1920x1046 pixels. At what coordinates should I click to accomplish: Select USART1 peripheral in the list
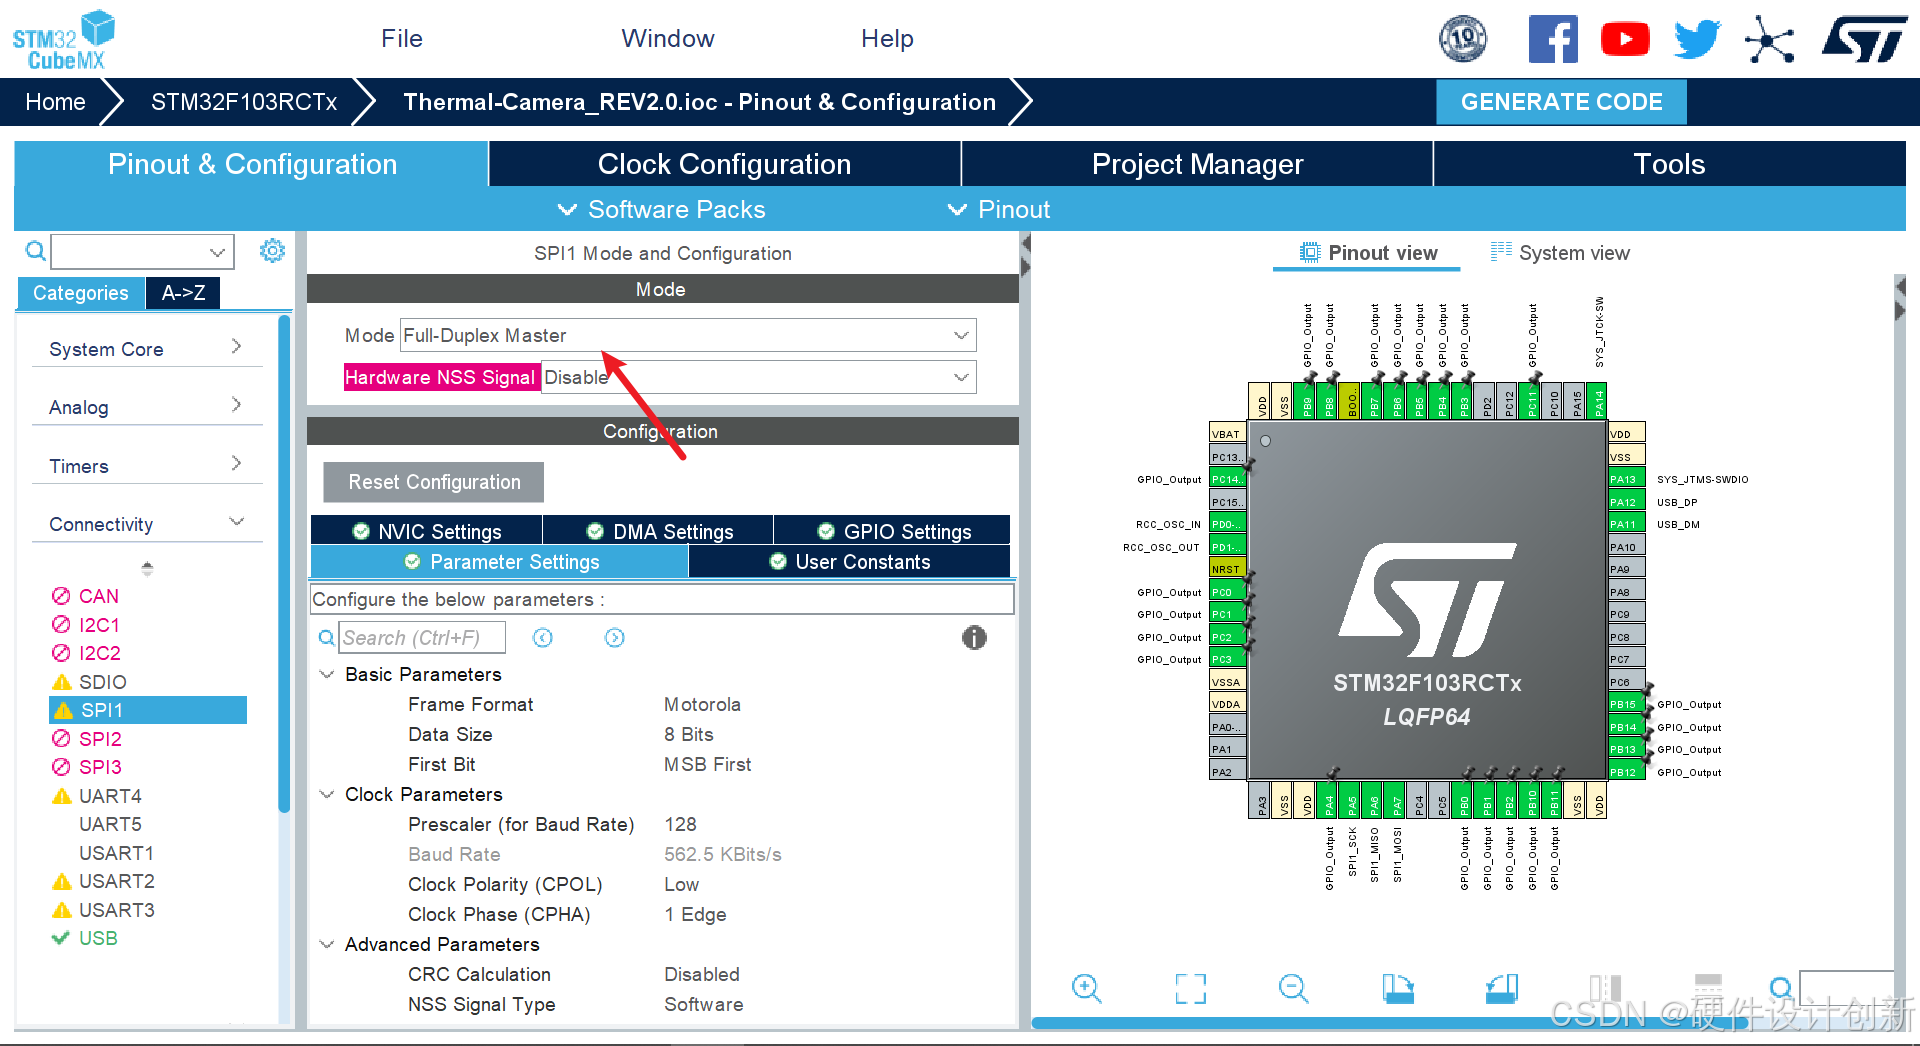[116, 853]
